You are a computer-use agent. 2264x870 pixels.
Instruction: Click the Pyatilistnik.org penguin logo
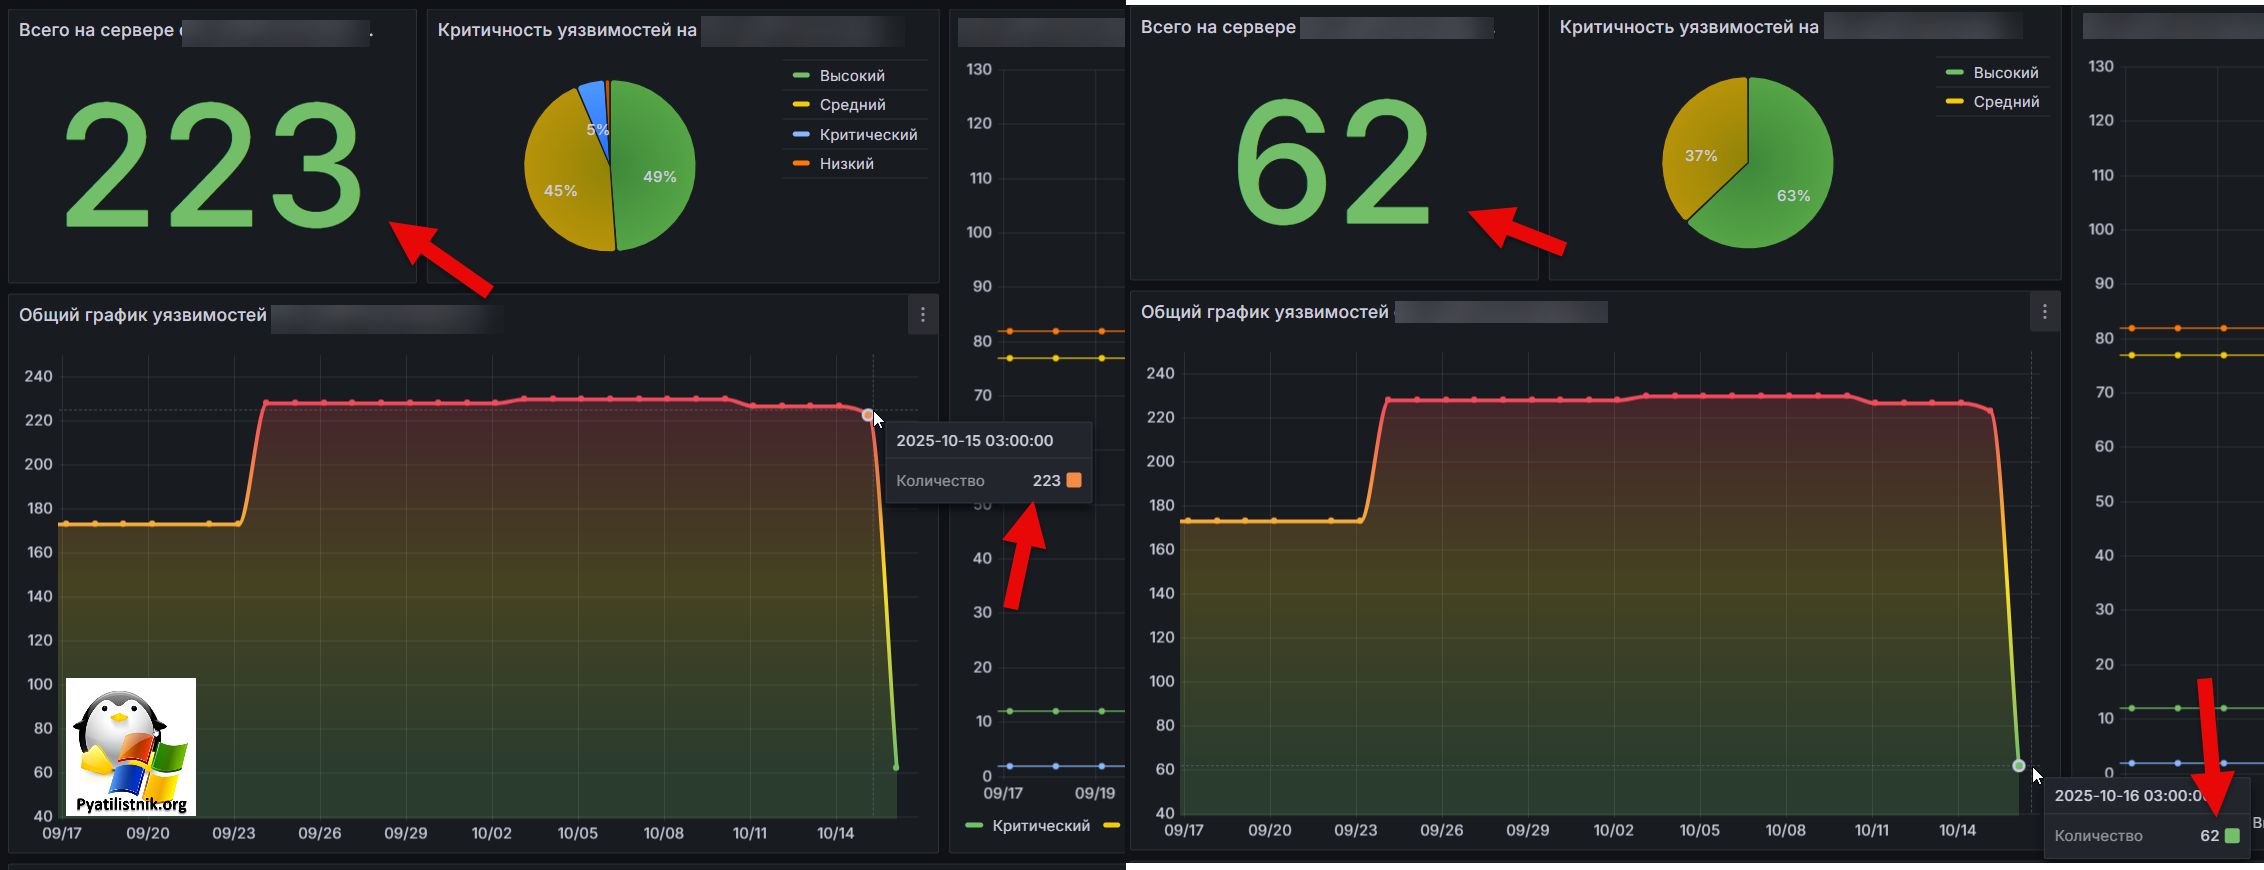click(131, 746)
